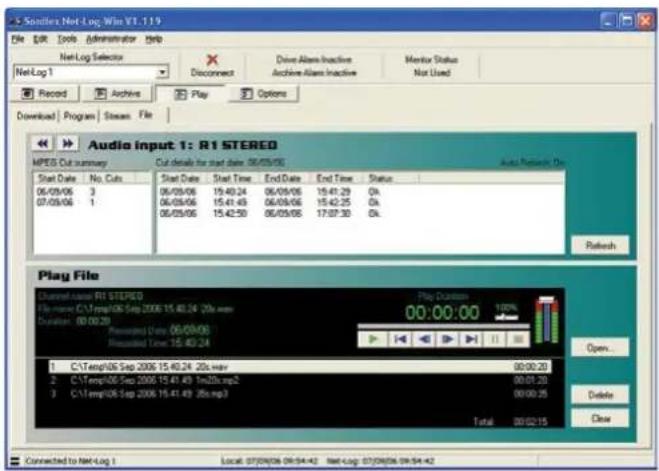Select cut starting at 15:40:24
This screenshot has height=471, width=659.
point(360,192)
